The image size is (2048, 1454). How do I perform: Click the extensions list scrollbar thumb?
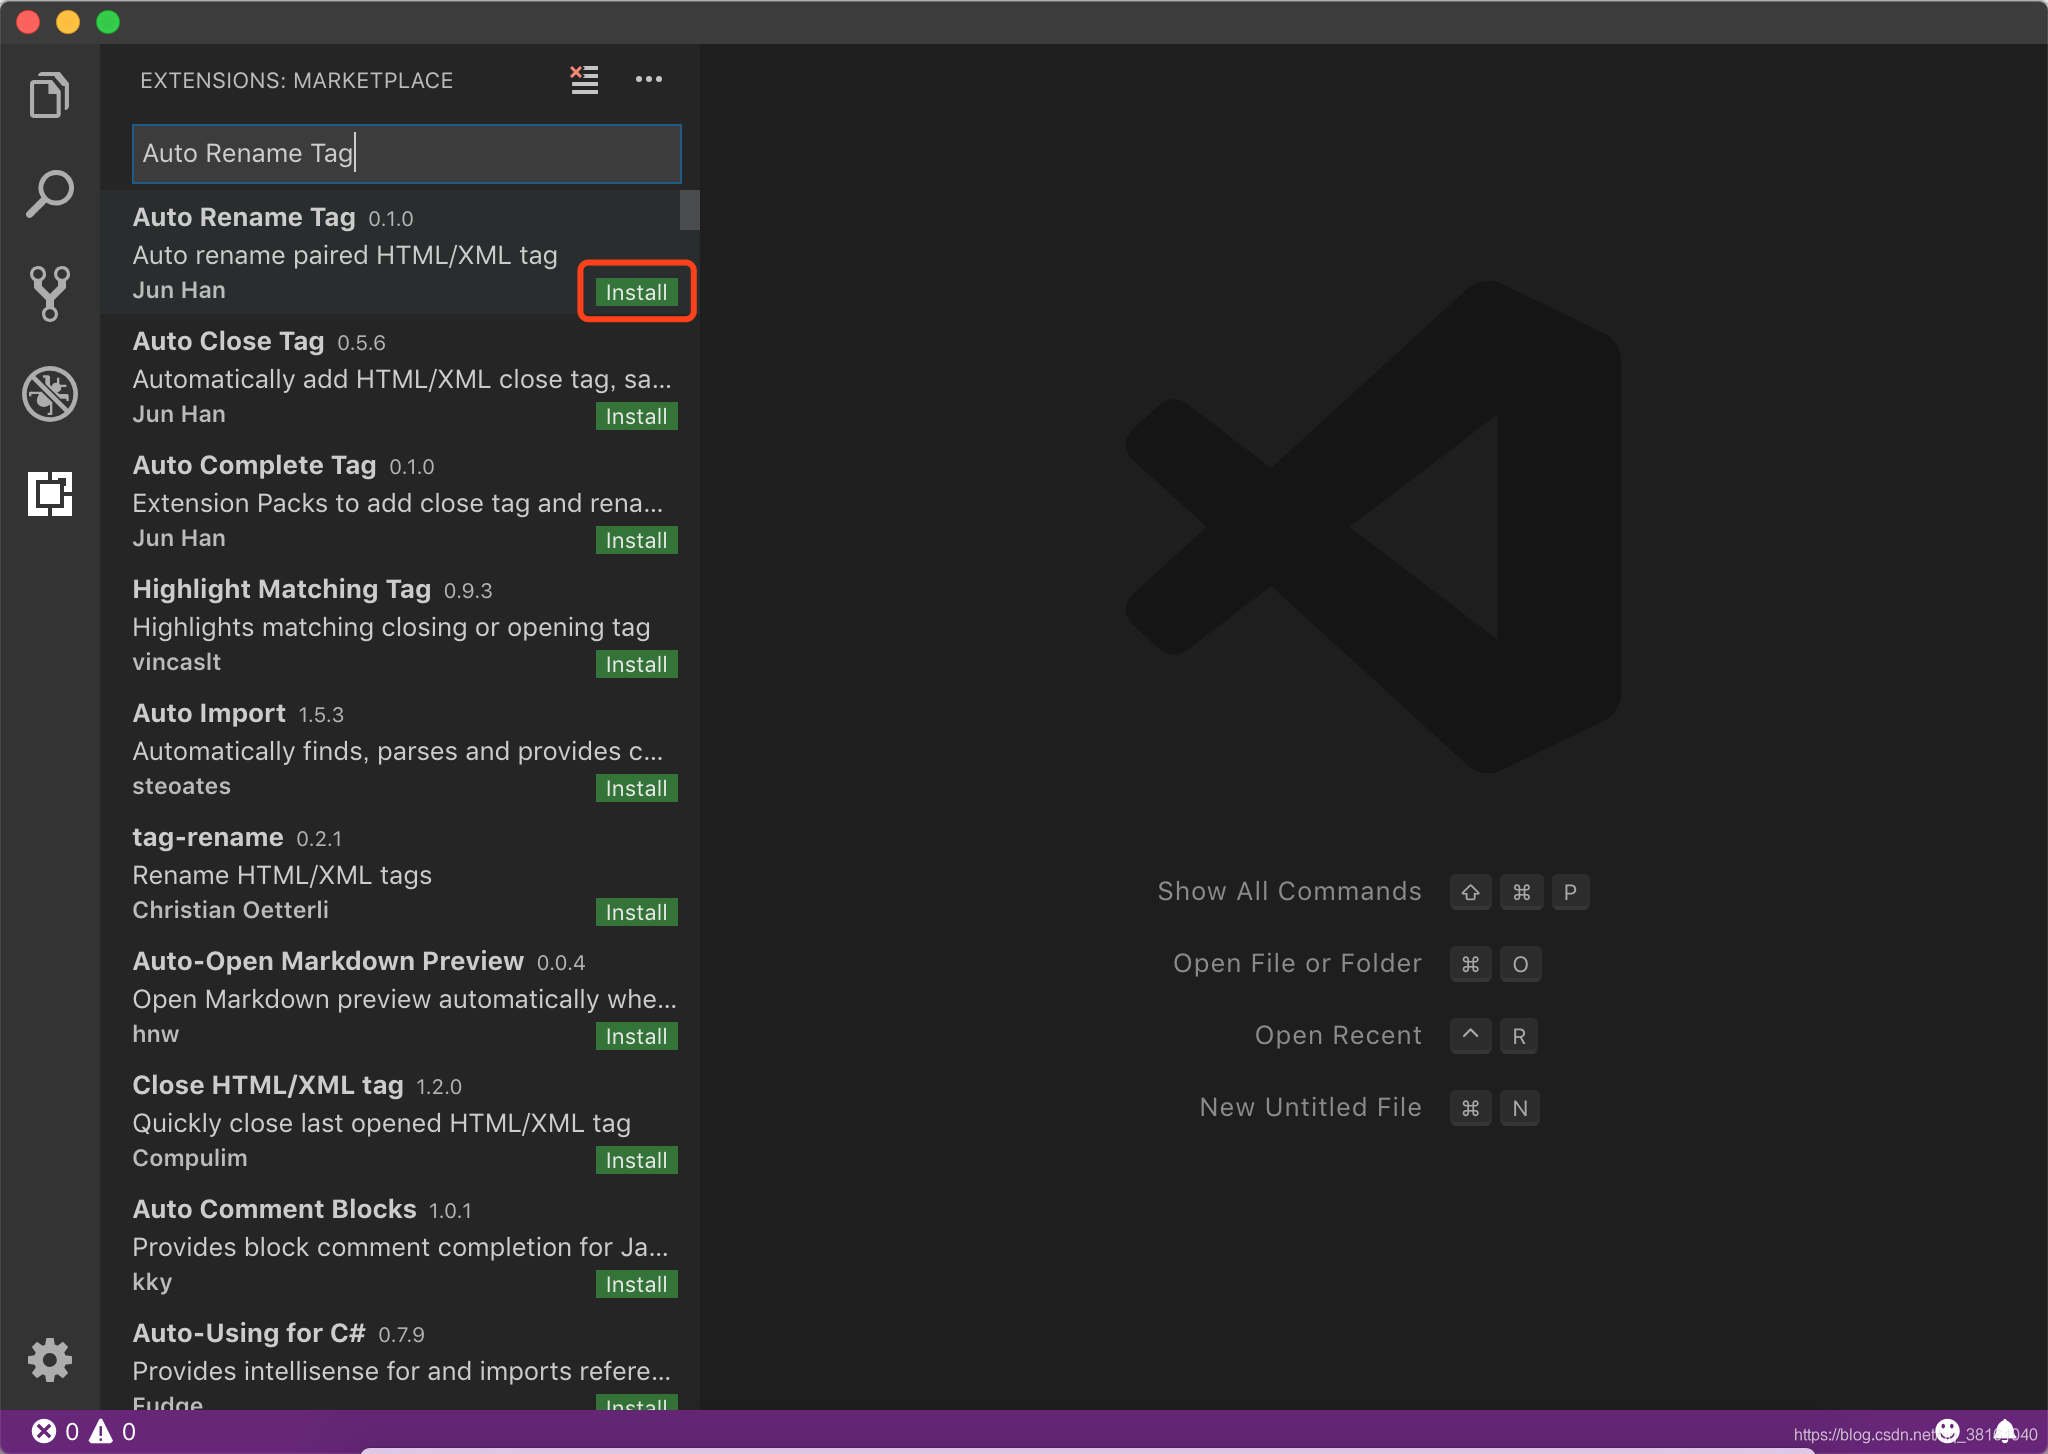pyautogui.click(x=689, y=210)
